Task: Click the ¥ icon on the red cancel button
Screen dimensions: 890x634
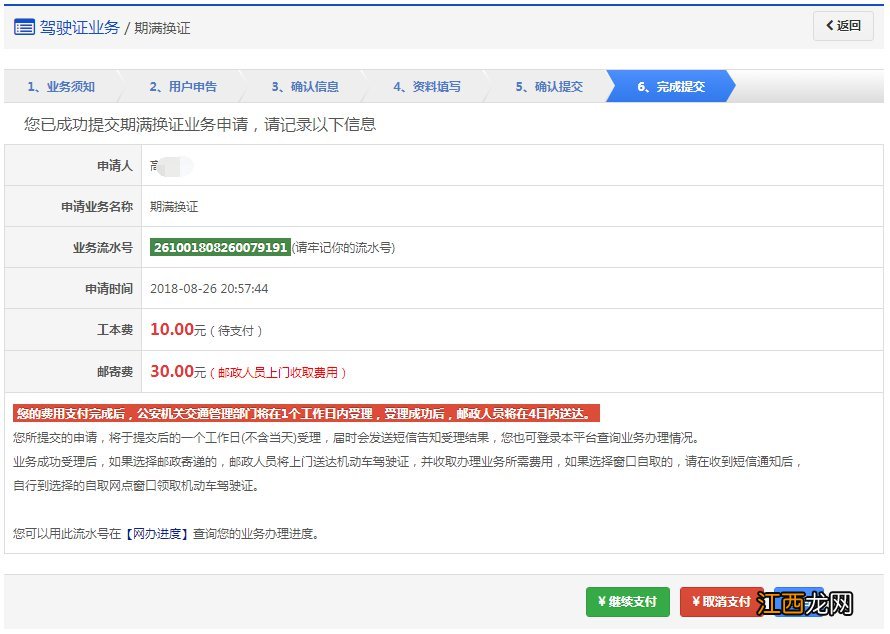Action: [695, 602]
